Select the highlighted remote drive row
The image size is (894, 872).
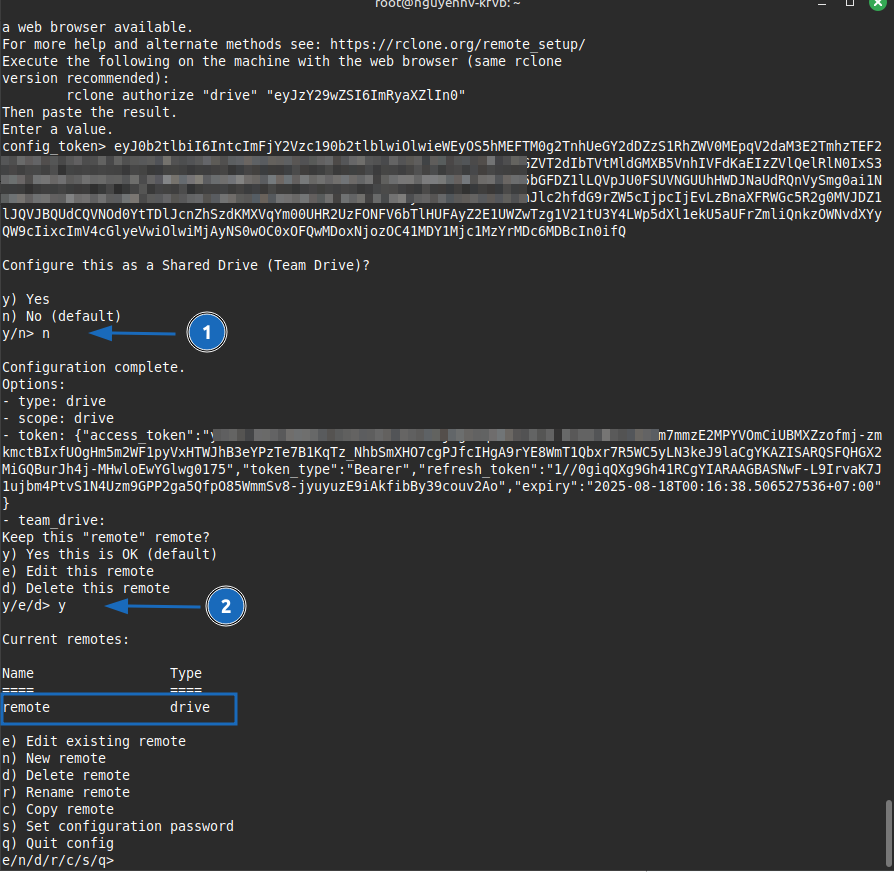[119, 708]
